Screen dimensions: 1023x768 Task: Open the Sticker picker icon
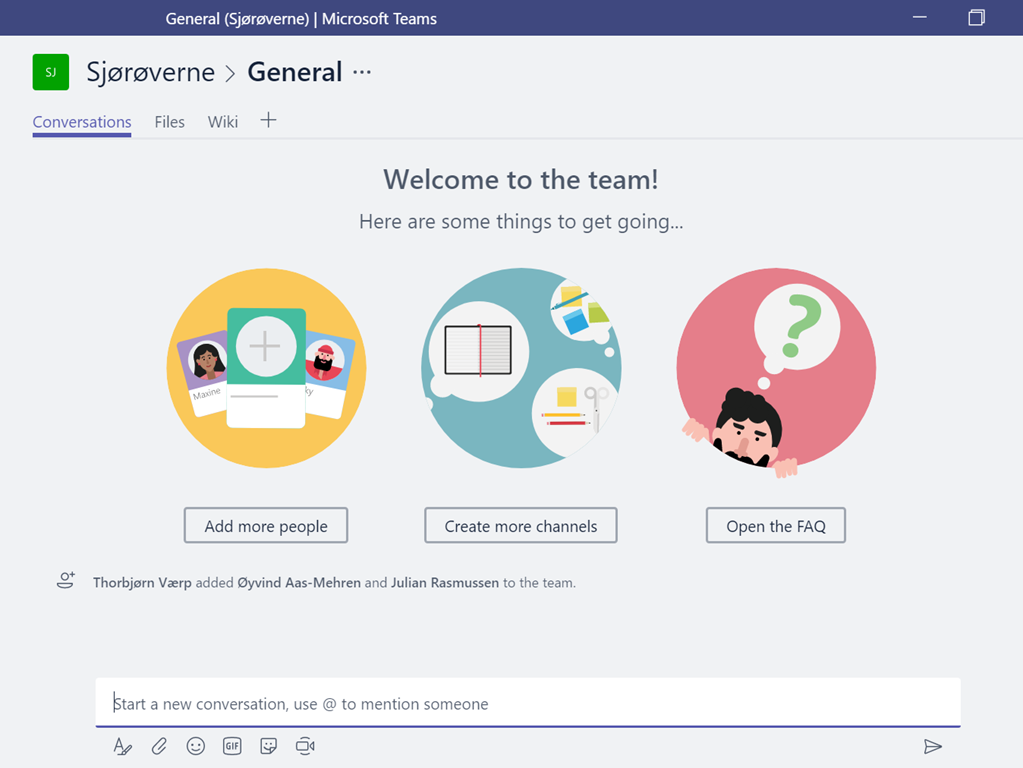[x=268, y=746]
